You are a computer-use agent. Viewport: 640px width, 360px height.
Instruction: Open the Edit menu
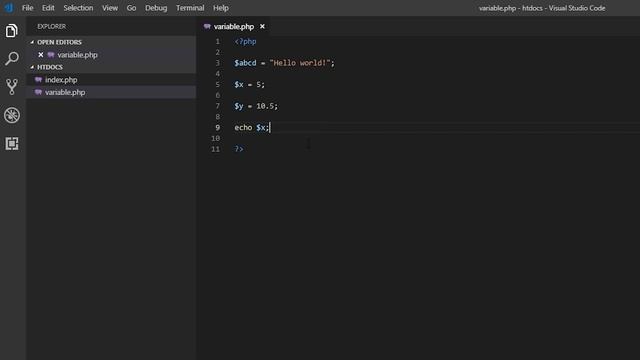coord(48,8)
